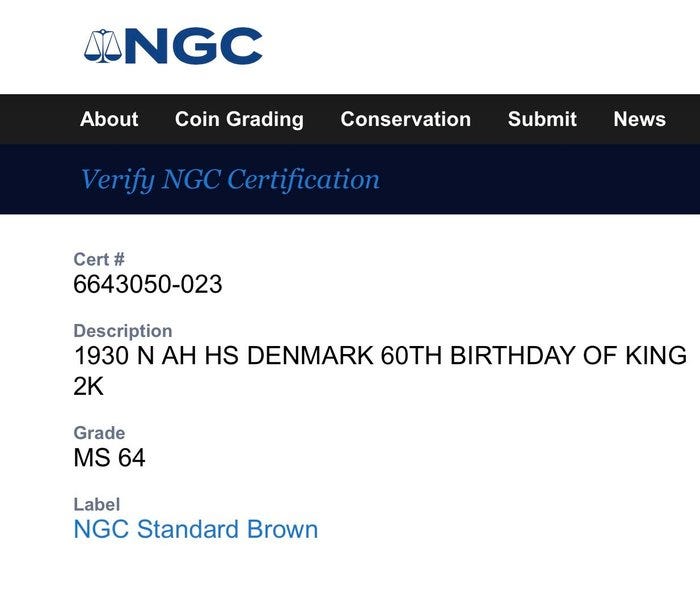Click the Grade field label
Screen dimensions: 700x590
[99, 433]
